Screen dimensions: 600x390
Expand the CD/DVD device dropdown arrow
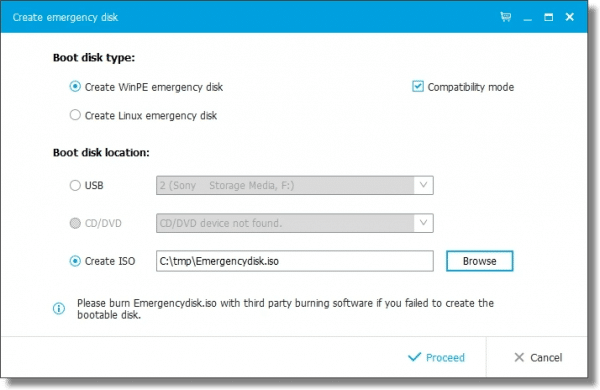click(423, 223)
